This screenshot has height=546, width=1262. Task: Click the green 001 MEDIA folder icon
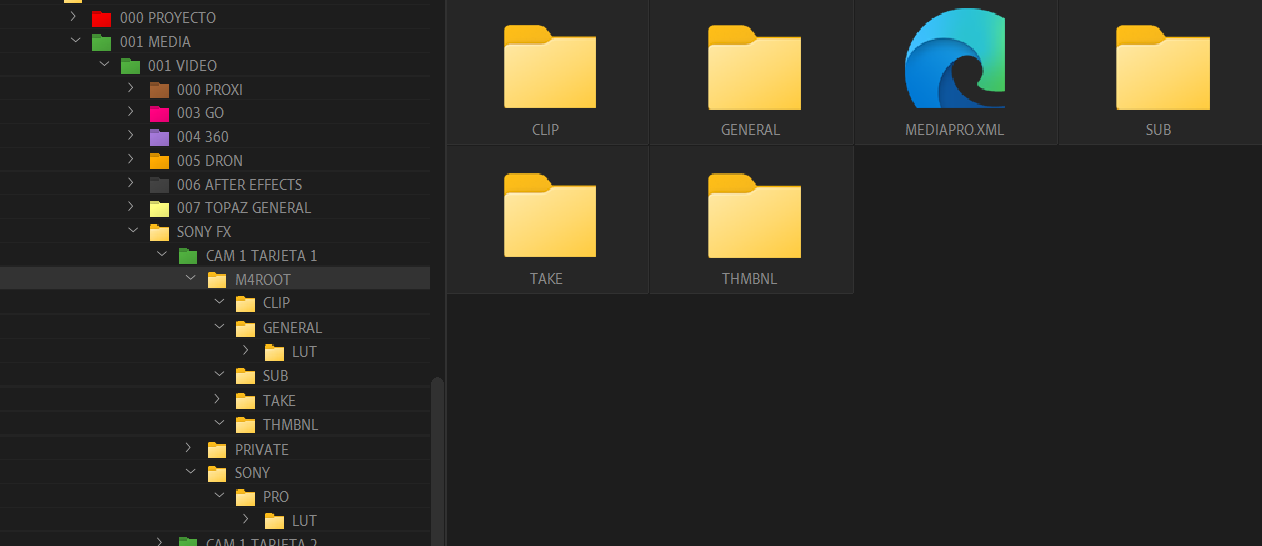pos(101,42)
